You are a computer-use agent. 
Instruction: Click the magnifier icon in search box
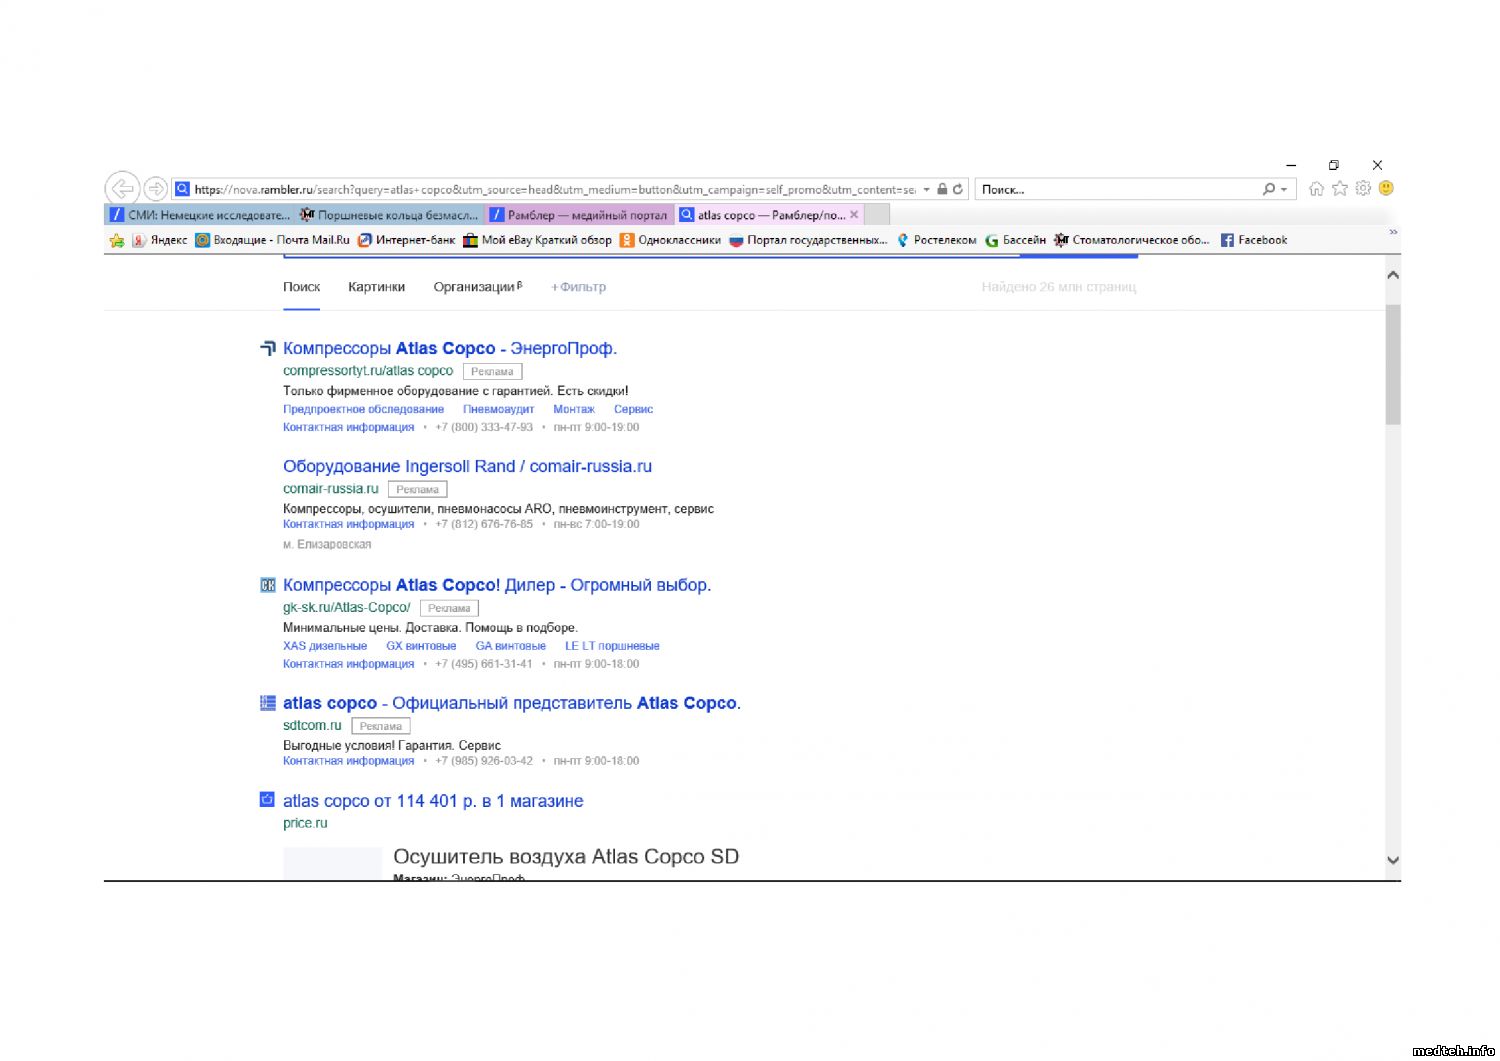(x=1269, y=189)
